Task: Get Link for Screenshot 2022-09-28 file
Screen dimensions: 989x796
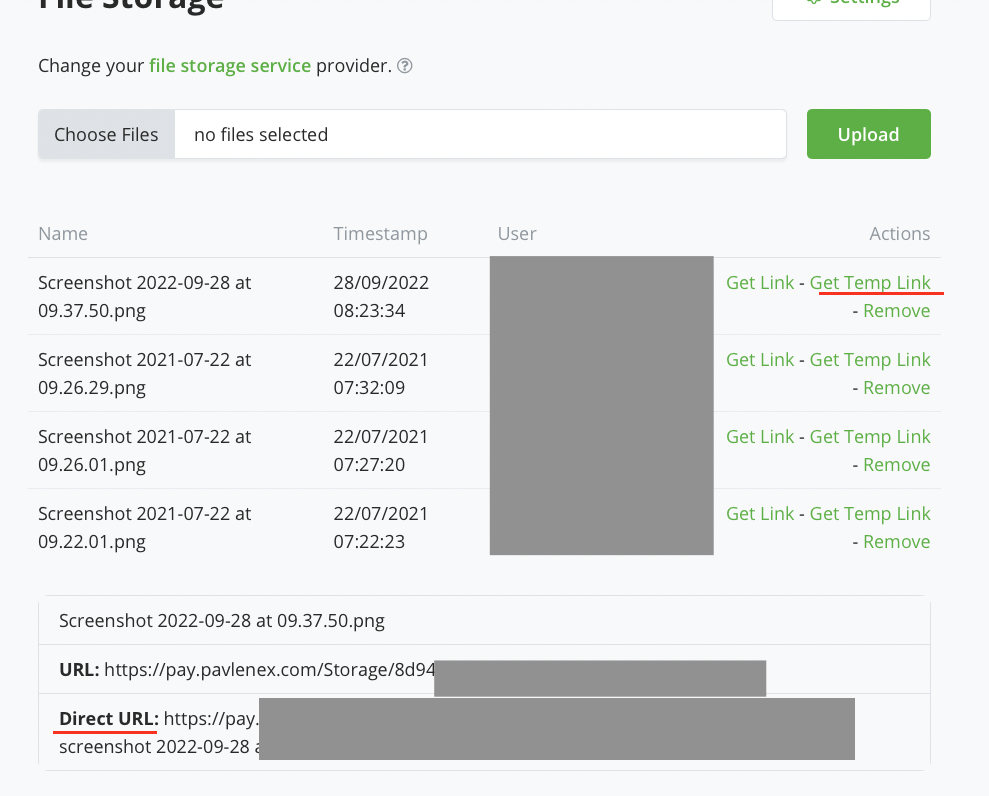Action: click(760, 282)
